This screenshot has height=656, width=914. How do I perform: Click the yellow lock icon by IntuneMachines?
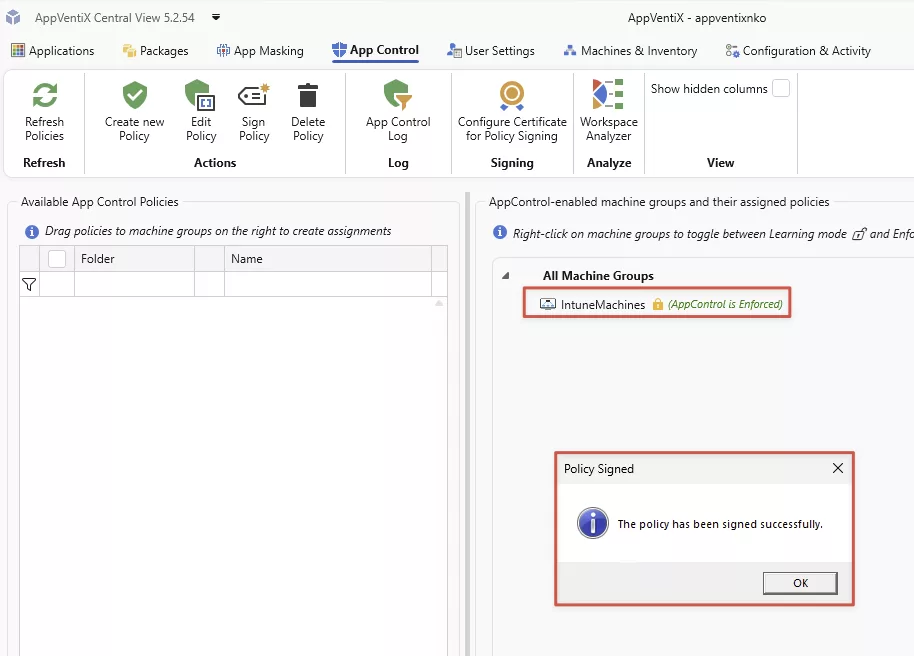click(x=658, y=304)
